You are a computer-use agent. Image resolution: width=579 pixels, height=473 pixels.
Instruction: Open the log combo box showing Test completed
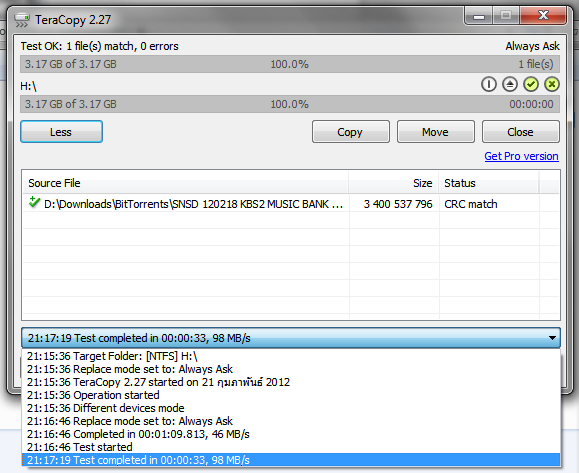click(291, 338)
